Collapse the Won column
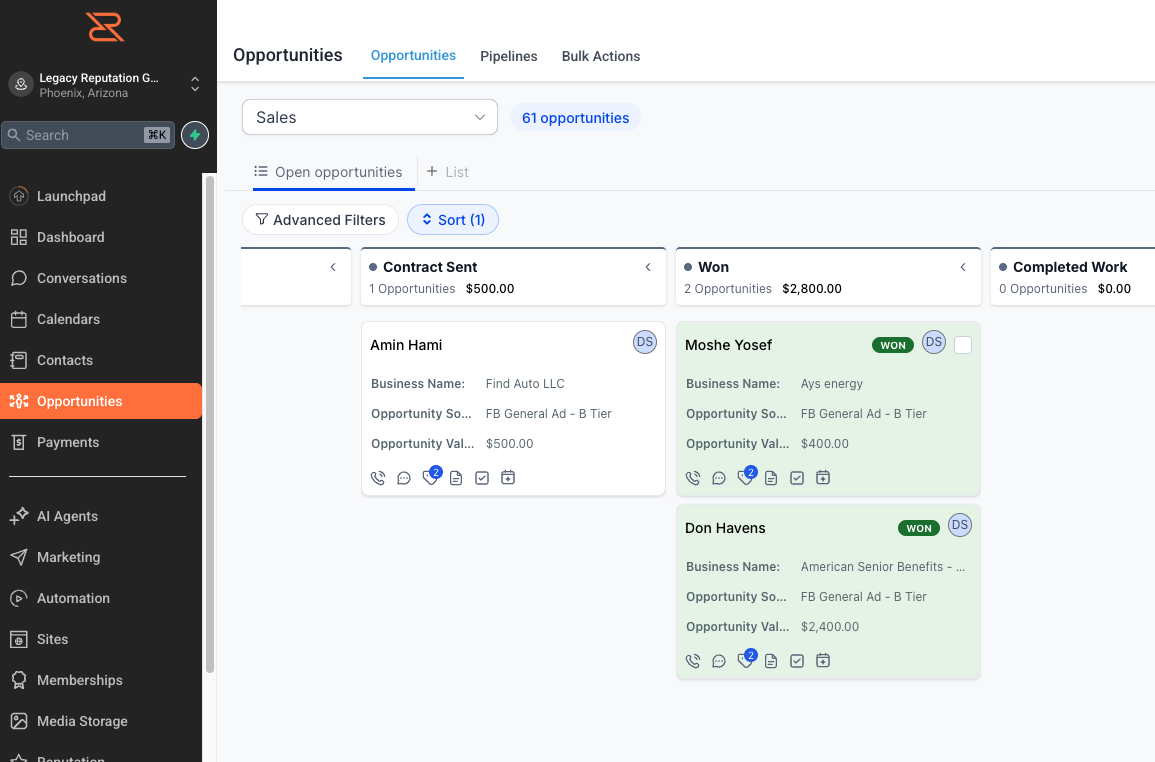The image size is (1155, 762). [963, 267]
